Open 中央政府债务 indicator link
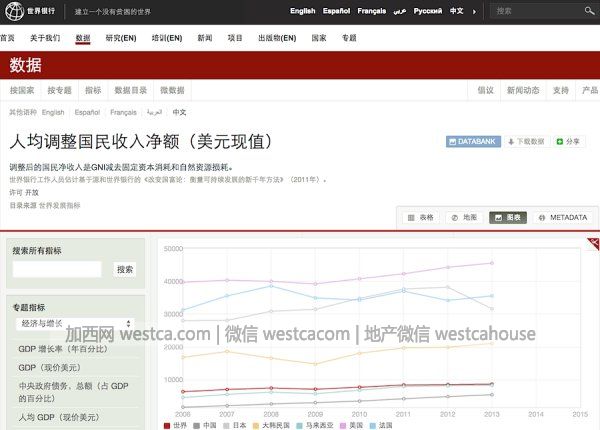This screenshot has height=430, width=600. tap(73, 392)
